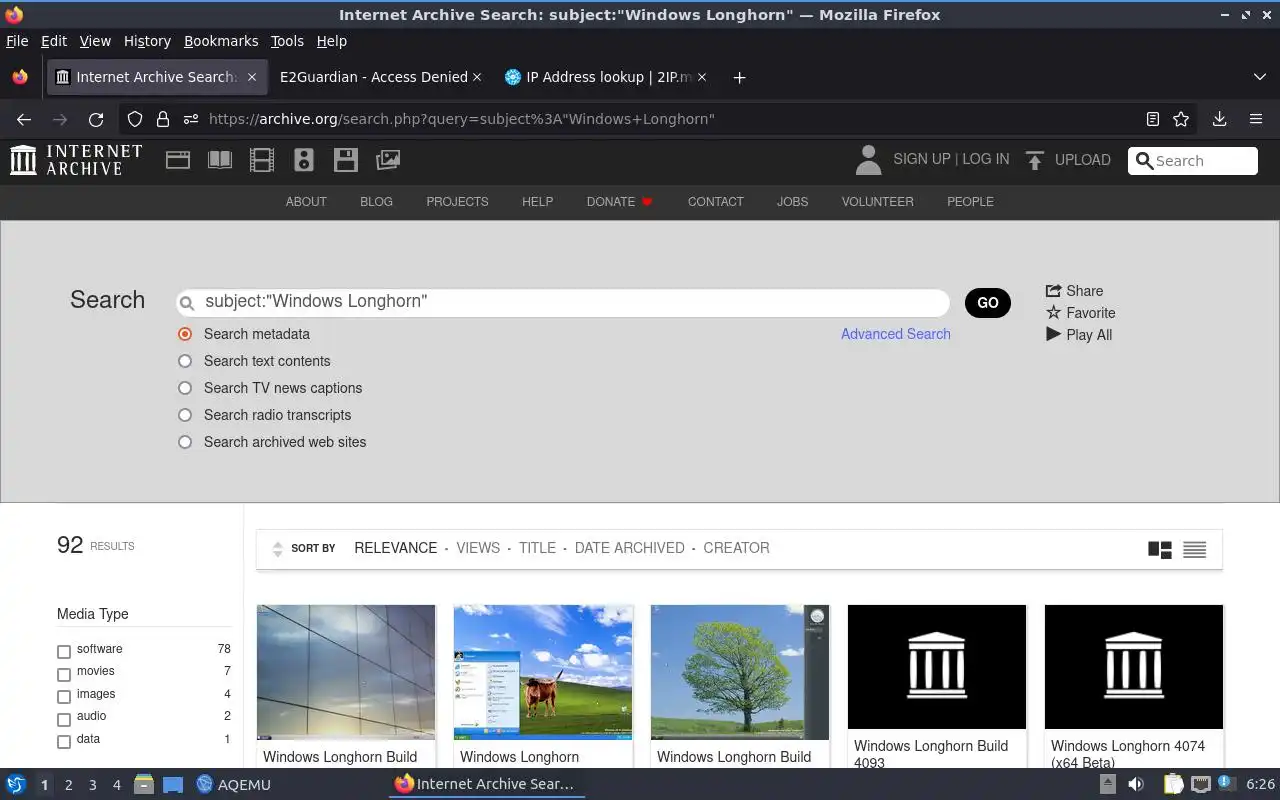The height and width of the screenshot is (800, 1280).
Task: Click the SIGN UP link
Action: pos(922,159)
